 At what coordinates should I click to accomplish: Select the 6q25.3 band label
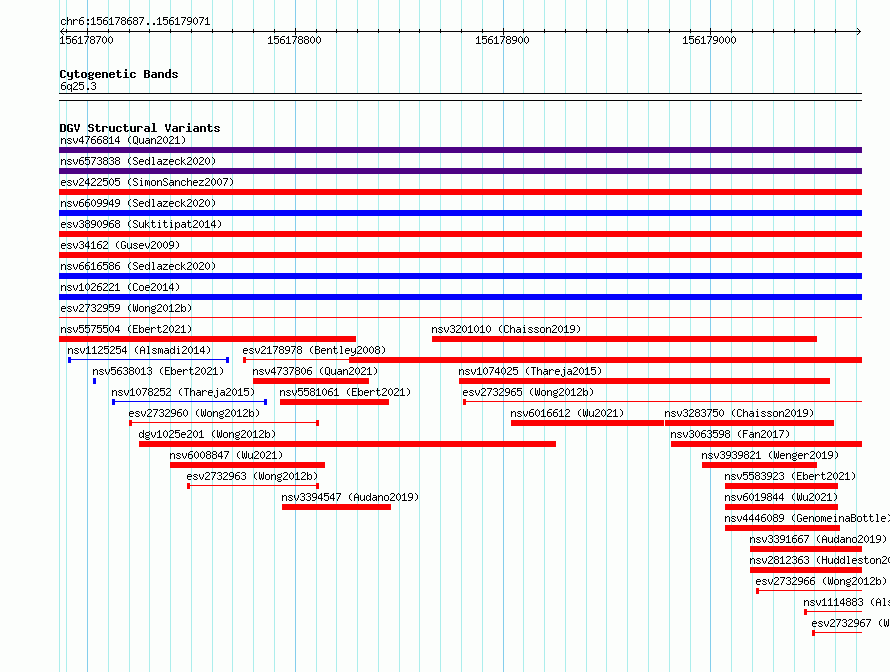point(78,86)
